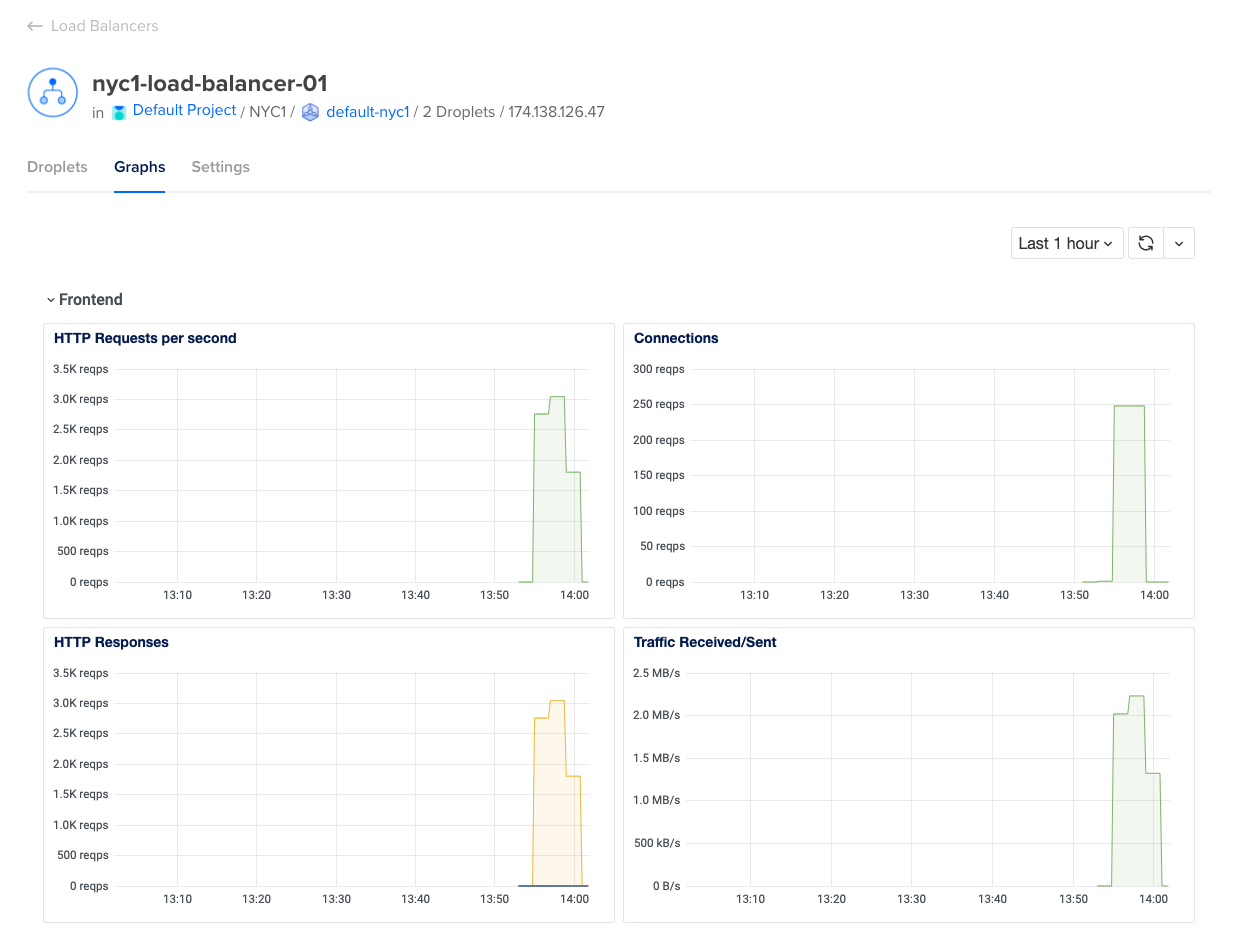Click the green peak in Traffic Received/Sent graph
The height and width of the screenshot is (938, 1251).
(x=1136, y=697)
